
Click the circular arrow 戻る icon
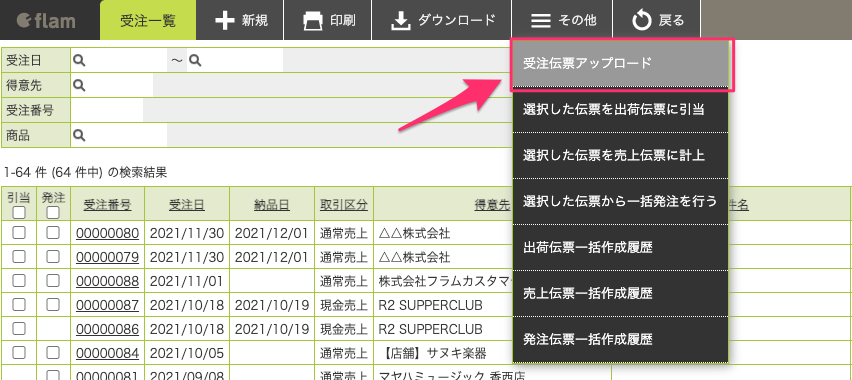pyautogui.click(x=642, y=21)
